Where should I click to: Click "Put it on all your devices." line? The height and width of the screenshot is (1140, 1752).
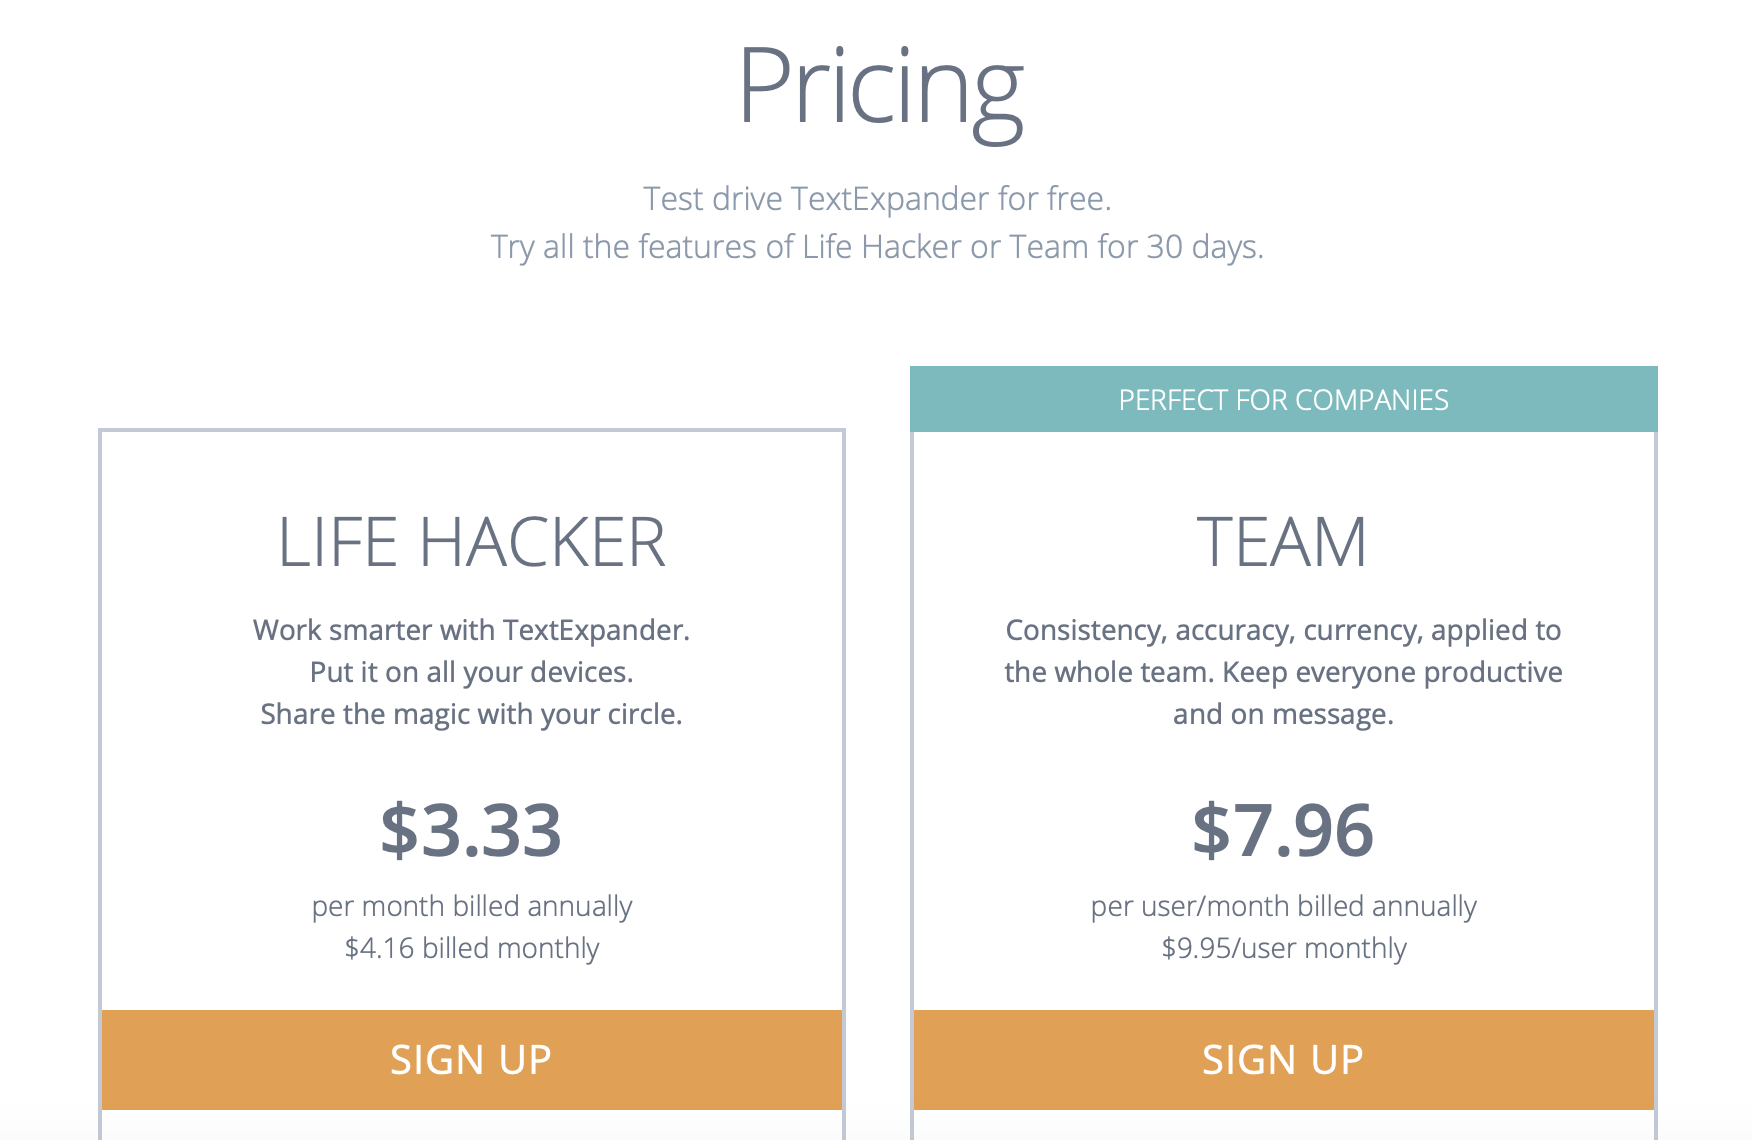tap(471, 672)
